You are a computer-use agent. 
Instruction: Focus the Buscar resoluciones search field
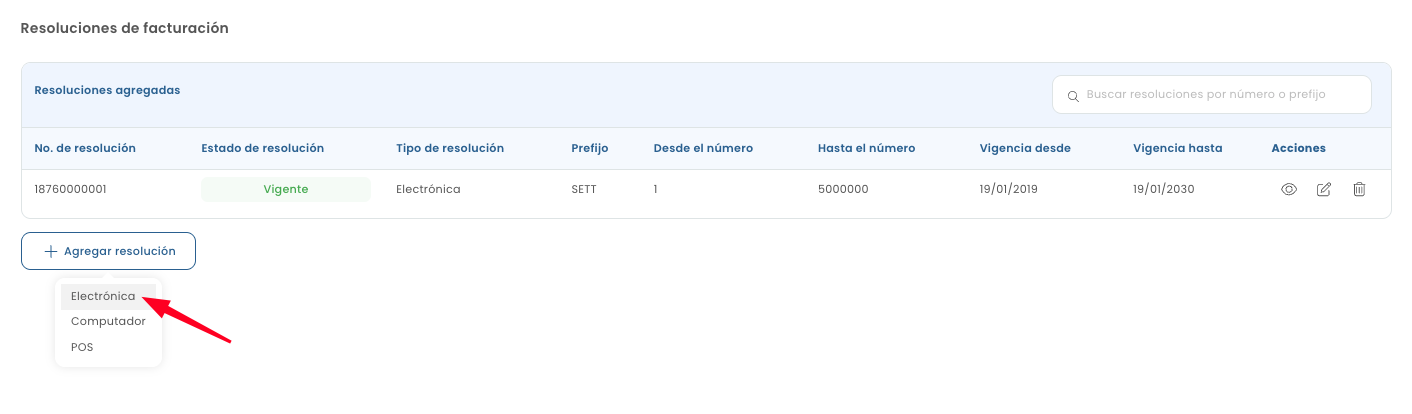(1222, 95)
